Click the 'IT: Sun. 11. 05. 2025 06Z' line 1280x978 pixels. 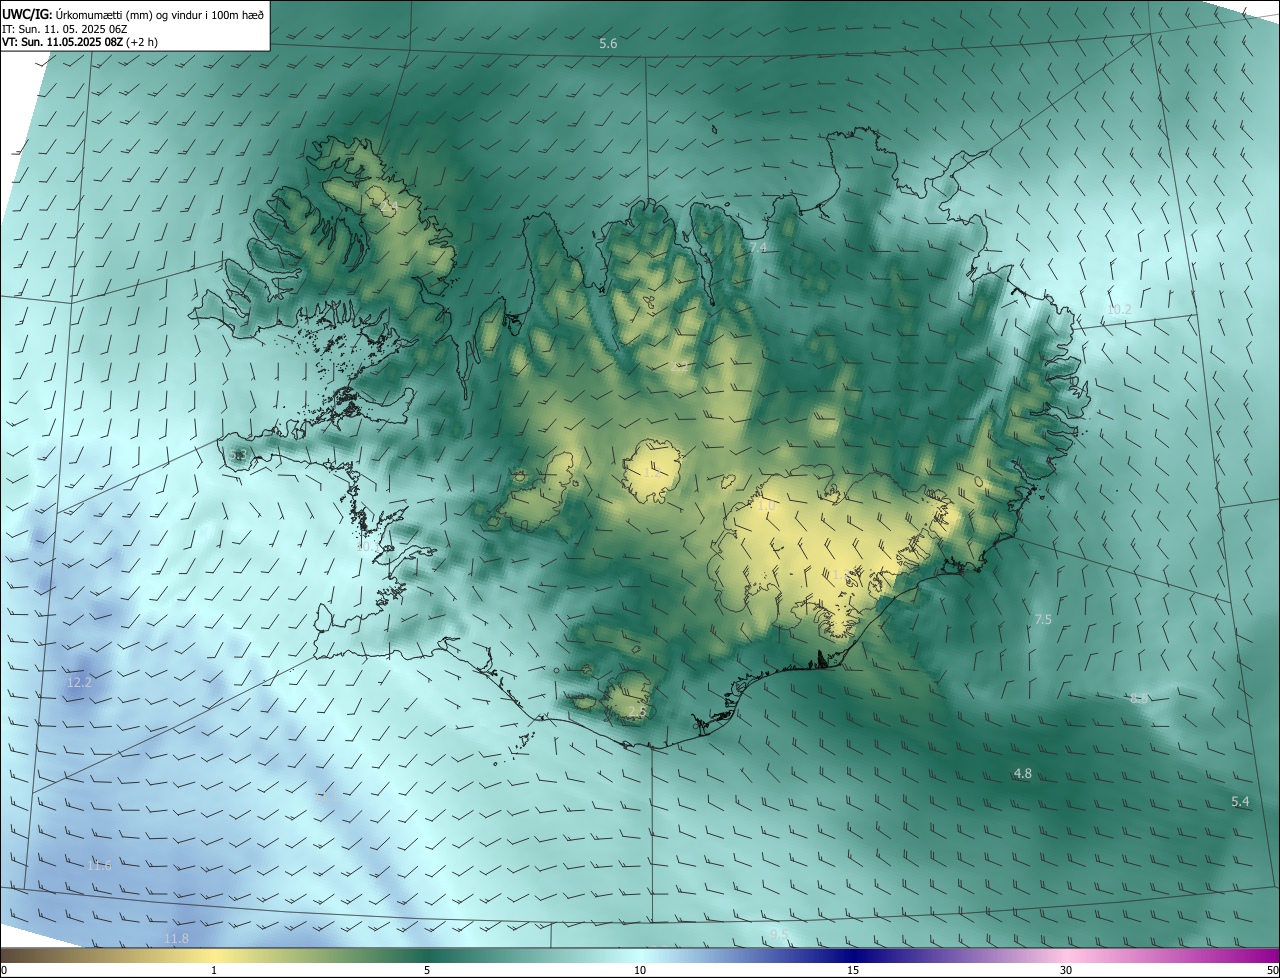(64, 29)
